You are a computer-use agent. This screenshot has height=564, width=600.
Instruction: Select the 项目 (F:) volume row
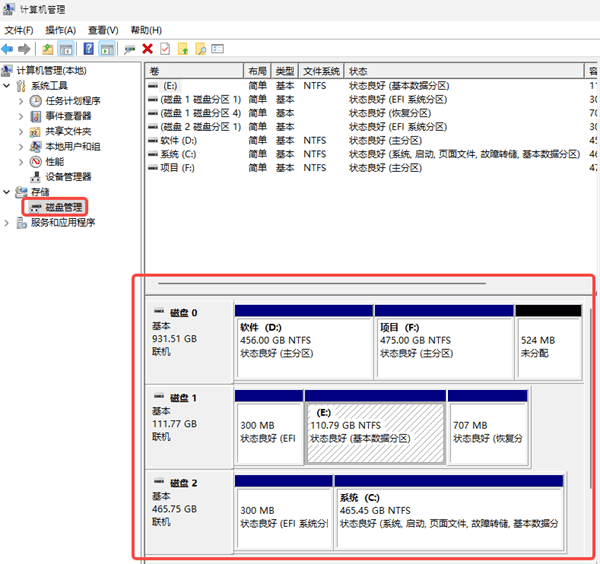[372, 168]
